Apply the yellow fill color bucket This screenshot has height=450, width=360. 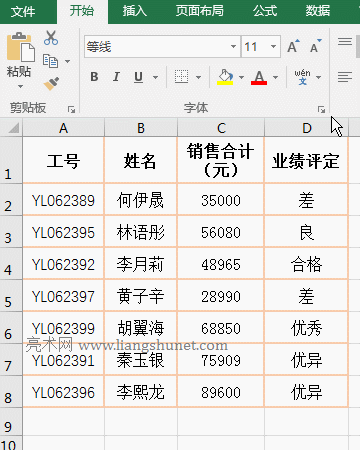(225, 77)
